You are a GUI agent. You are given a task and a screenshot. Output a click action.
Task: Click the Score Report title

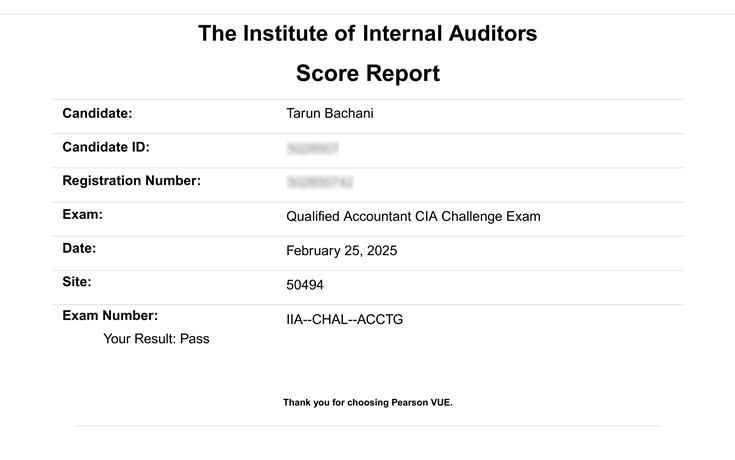[x=368, y=73]
